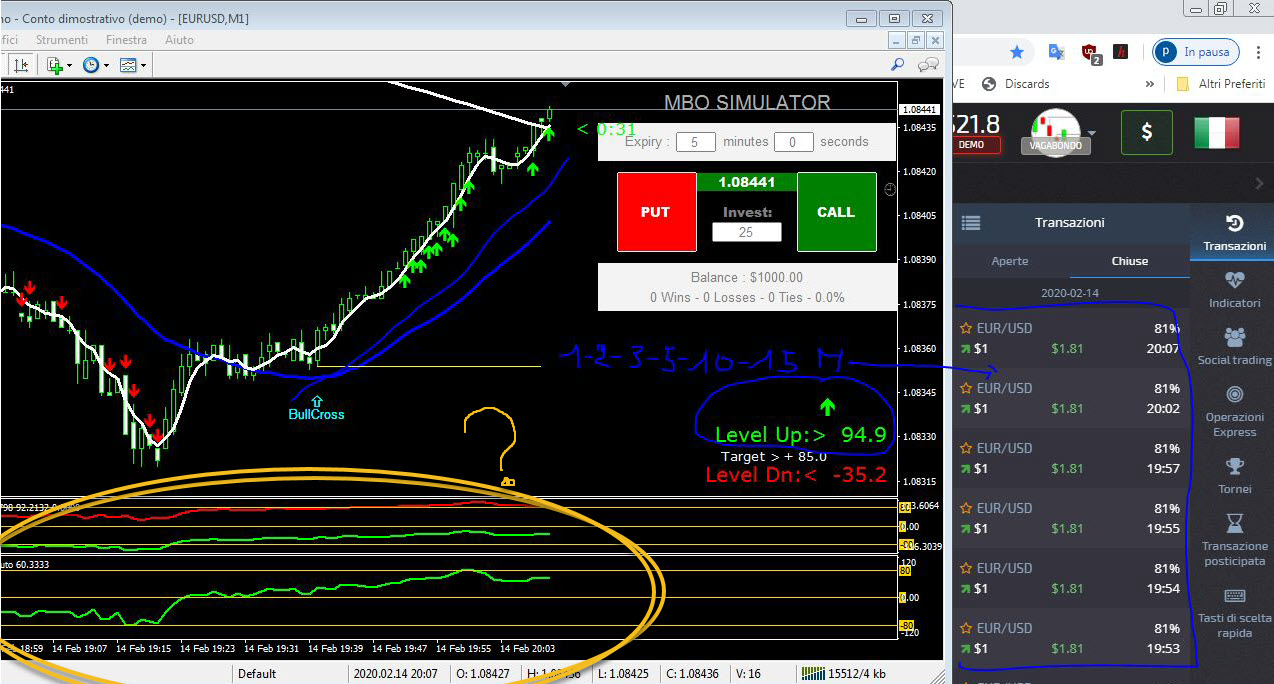Image resolution: width=1274 pixels, height=684 pixels.
Task: Click the red PUT button
Action: [655, 212]
